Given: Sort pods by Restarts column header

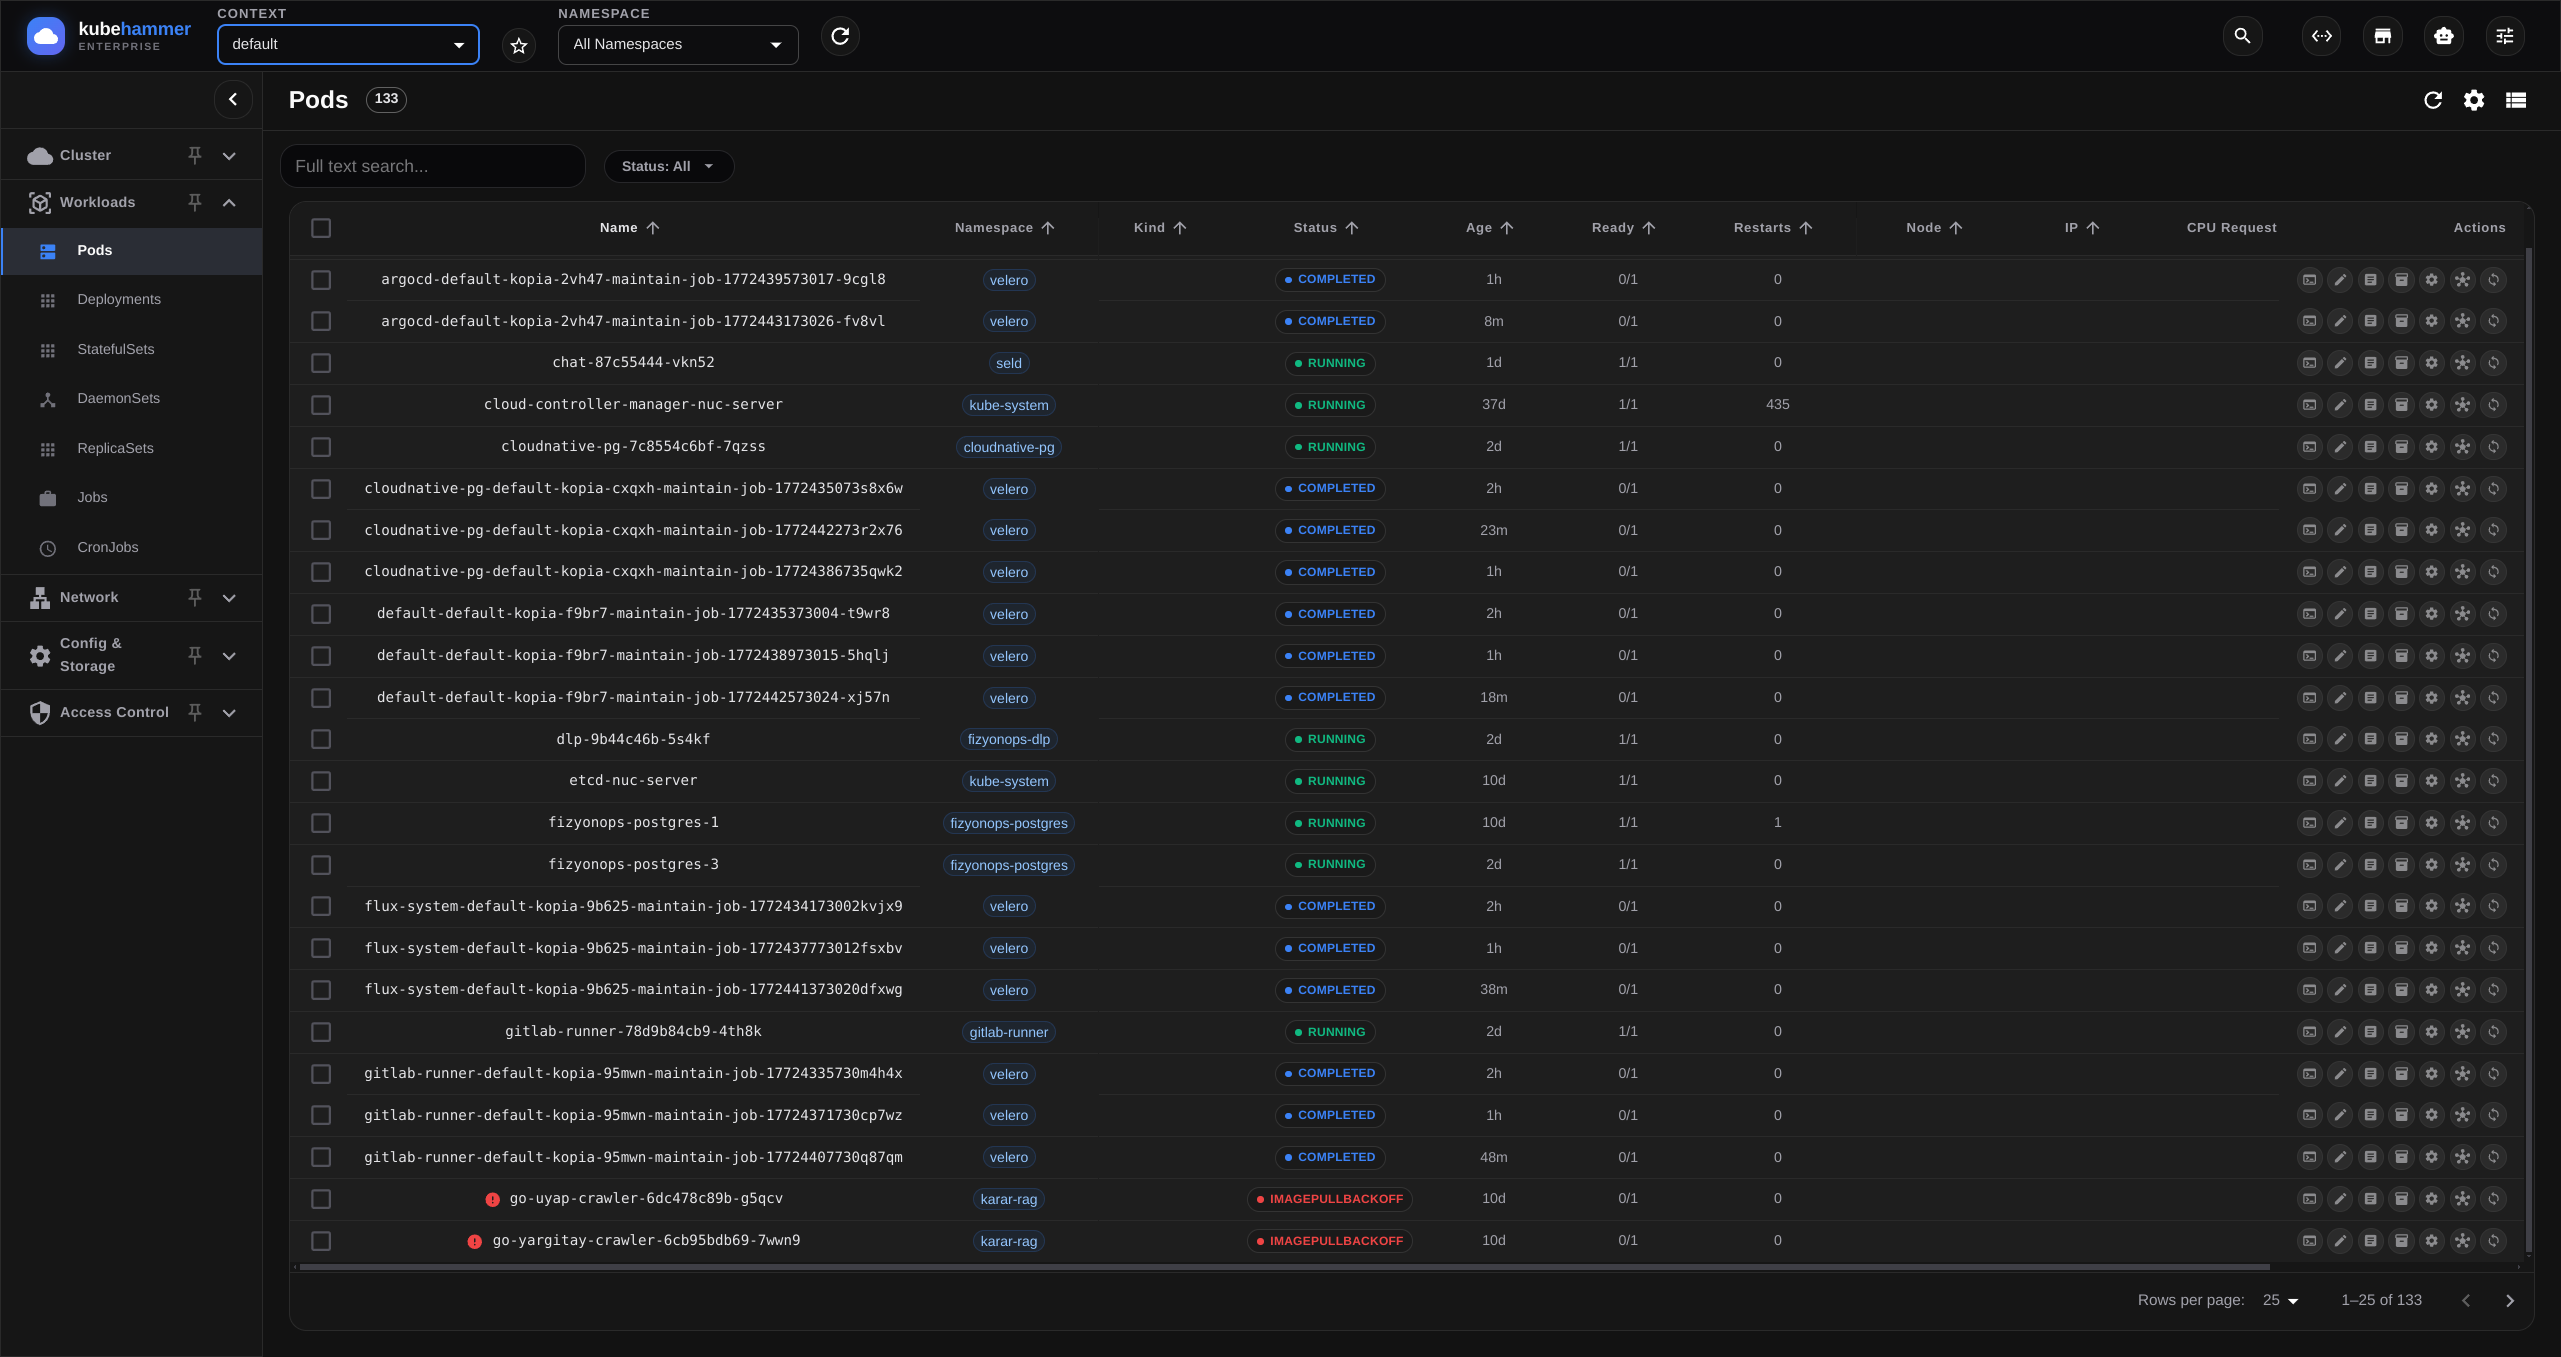Looking at the screenshot, I should pyautogui.click(x=1772, y=228).
